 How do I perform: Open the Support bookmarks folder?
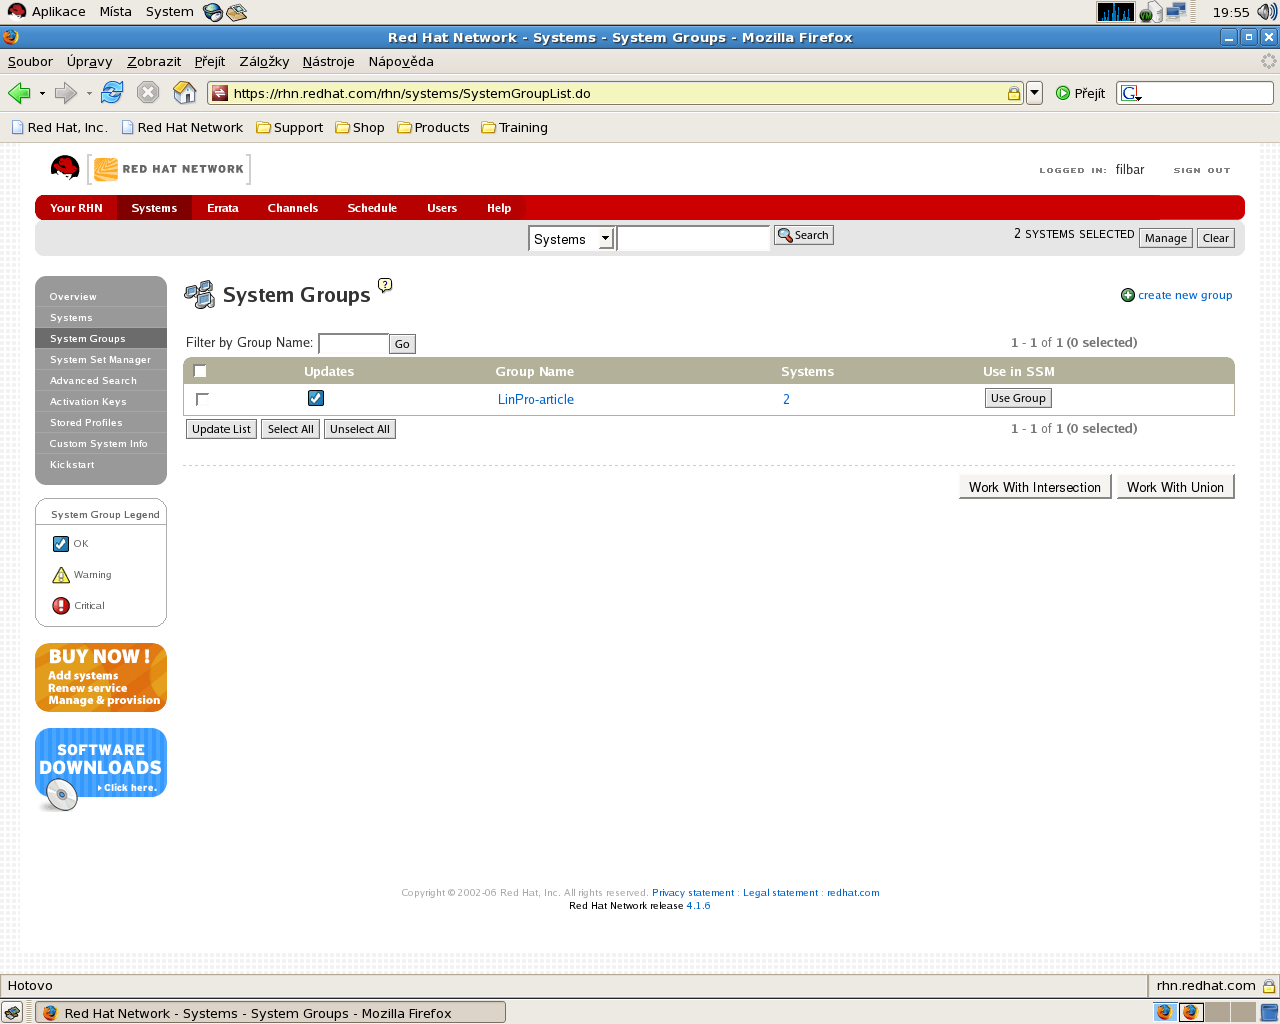(x=290, y=127)
